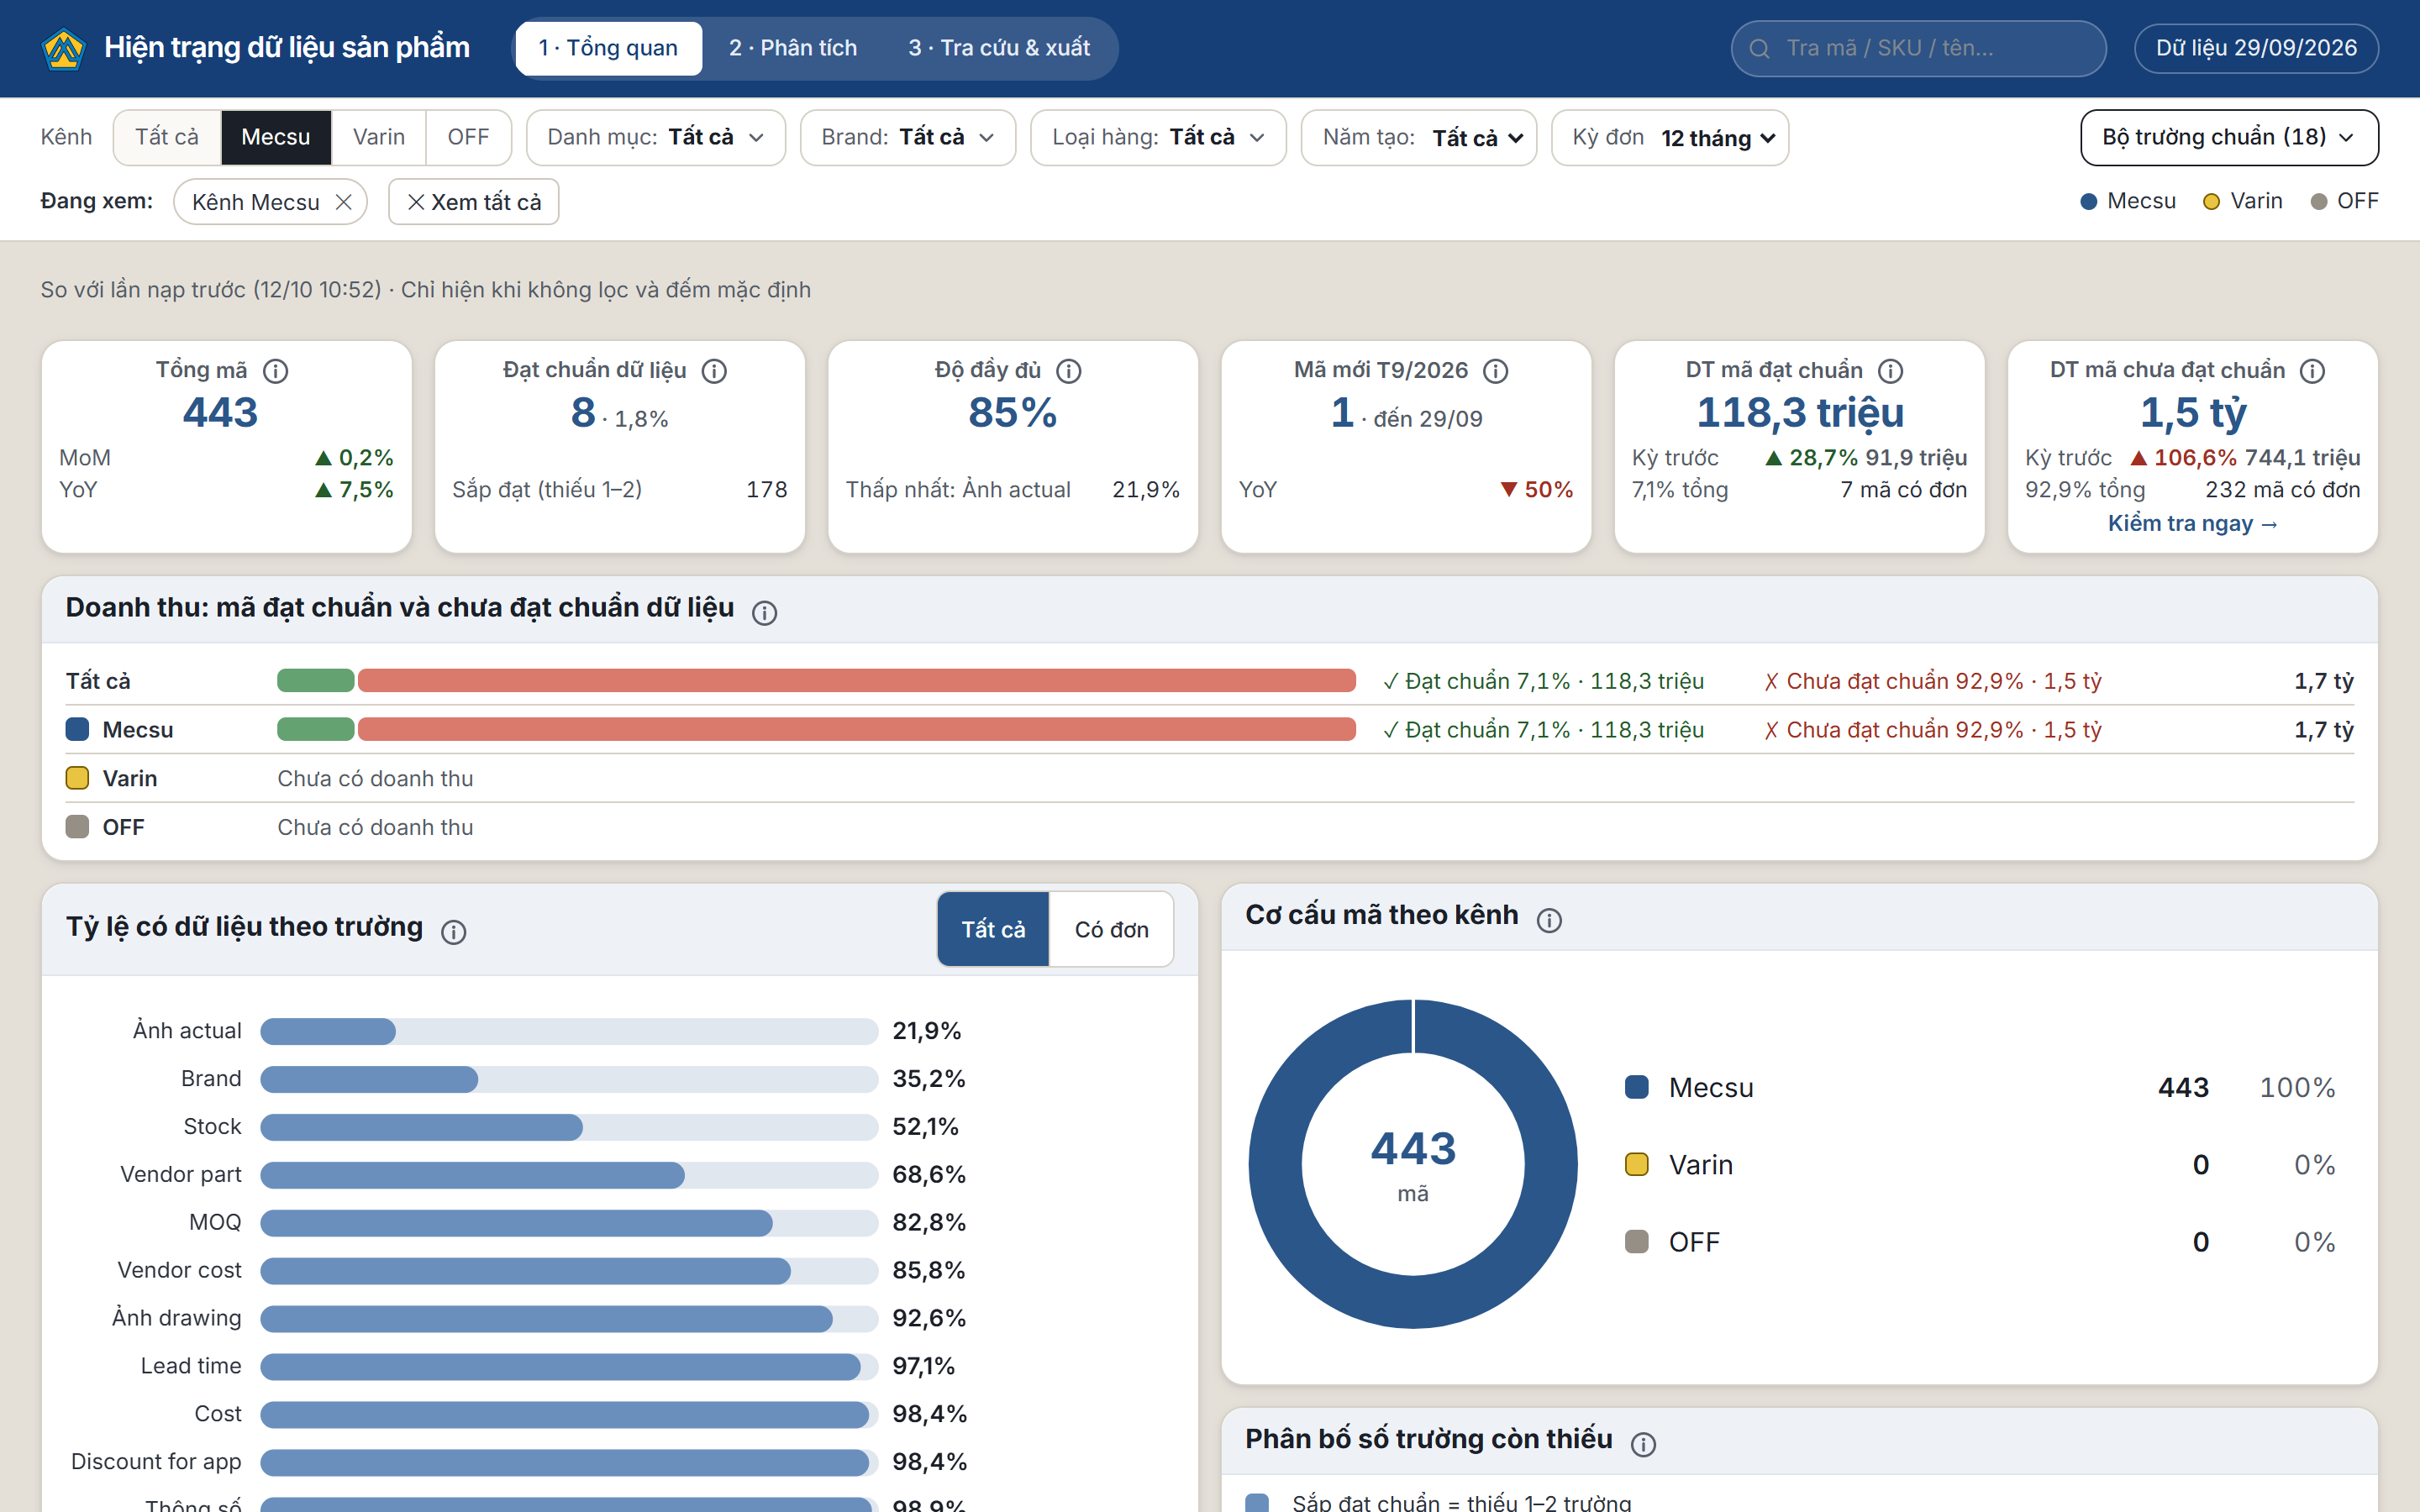Click the donut chart Mecsu ring segment
The width and height of the screenshot is (2420, 1512).
click(1275, 1165)
